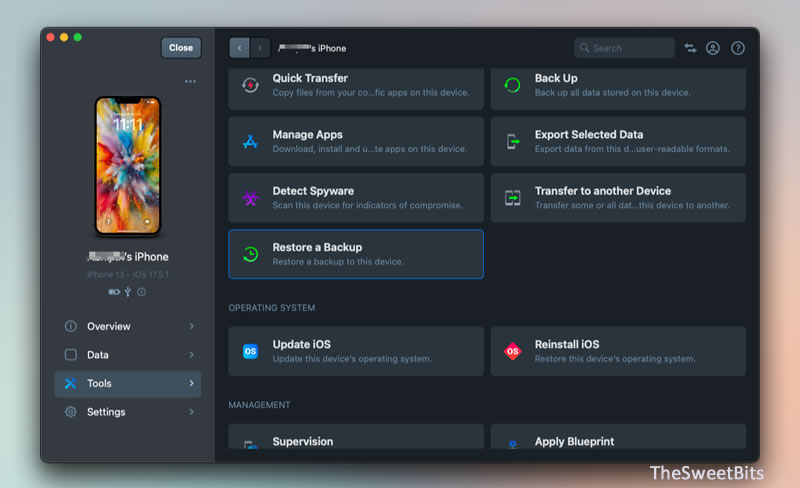The height and width of the screenshot is (488, 800).
Task: Open the Supervision card
Action: pos(356,437)
